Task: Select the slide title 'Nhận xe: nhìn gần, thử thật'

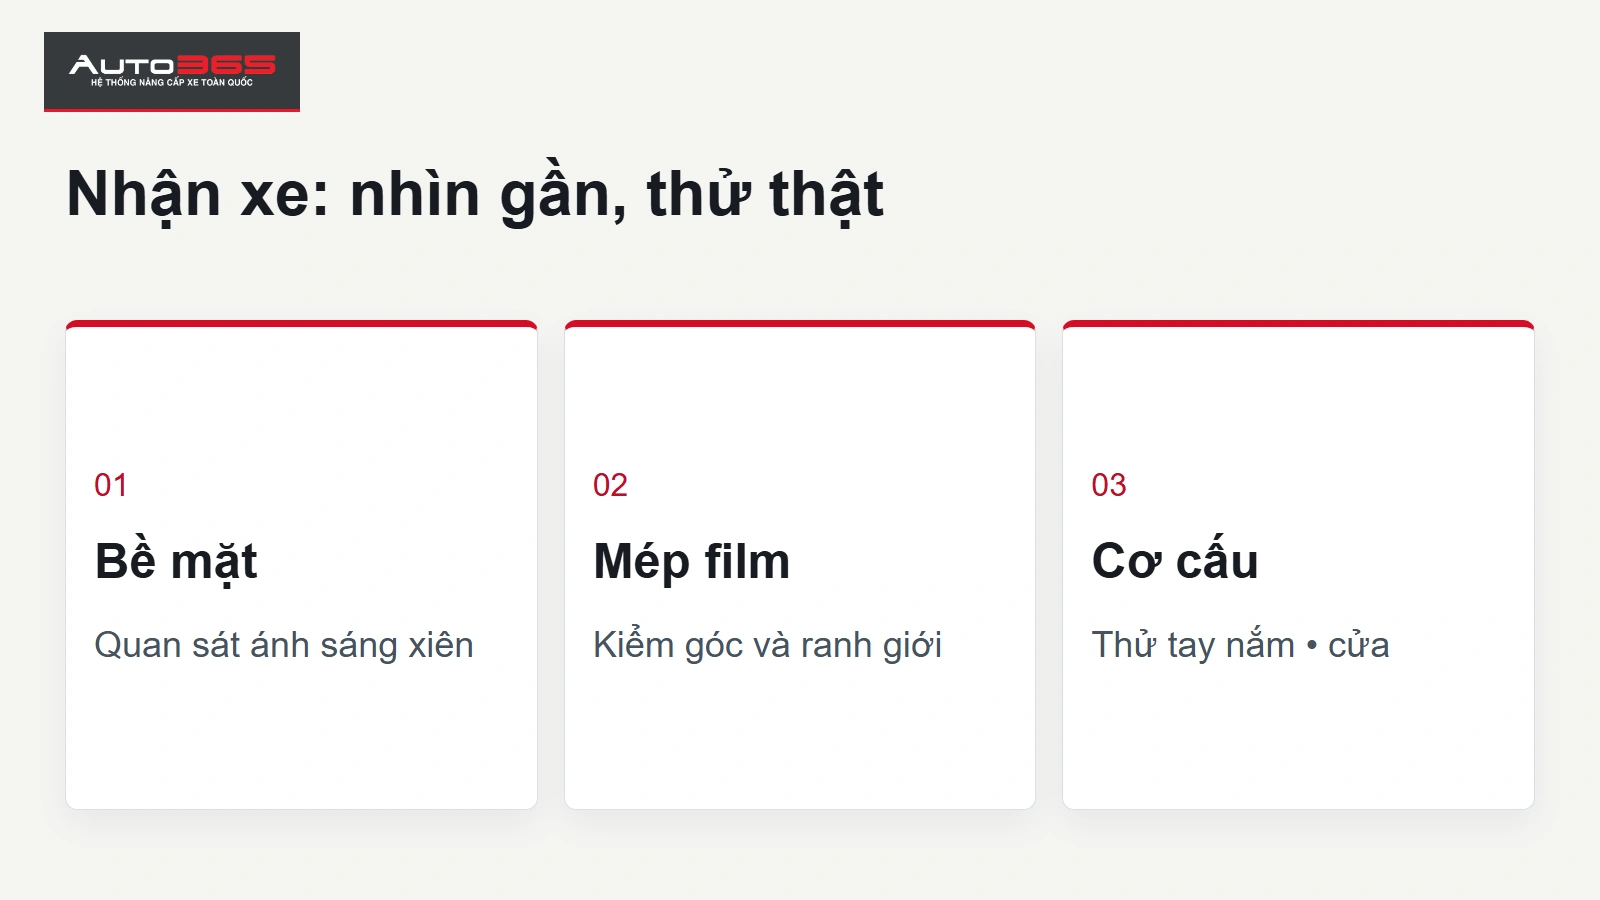Action: pos(475,195)
